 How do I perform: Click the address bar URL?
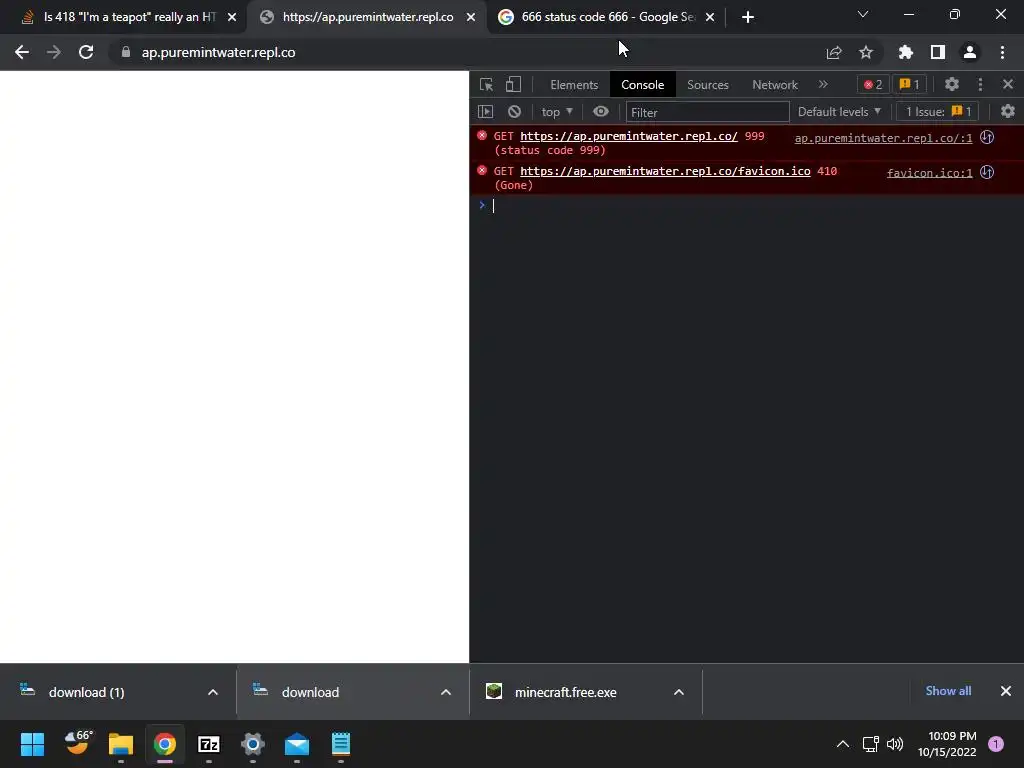click(218, 52)
